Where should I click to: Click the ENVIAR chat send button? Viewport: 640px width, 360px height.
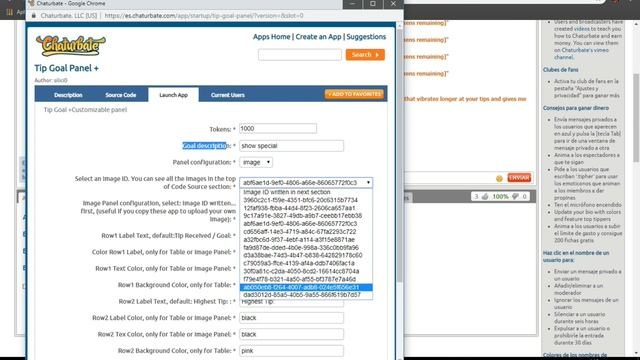click(519, 178)
